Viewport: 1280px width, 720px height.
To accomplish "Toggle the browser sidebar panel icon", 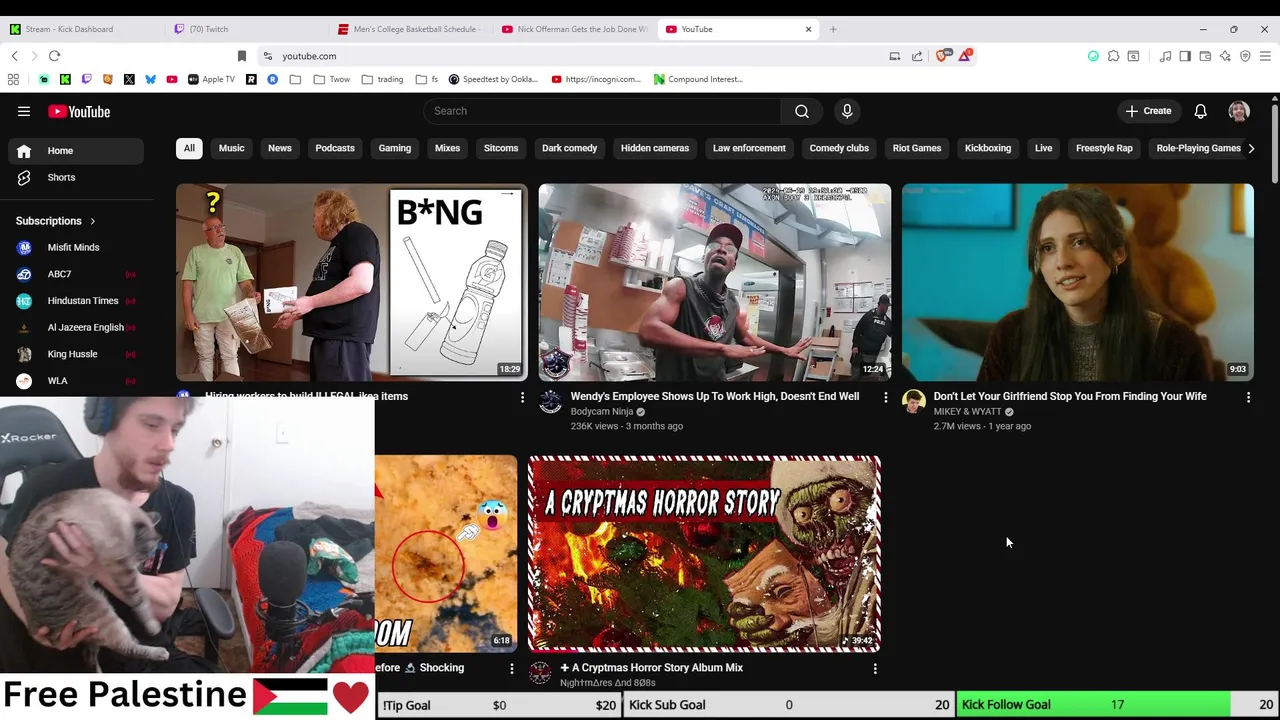I will [1185, 56].
